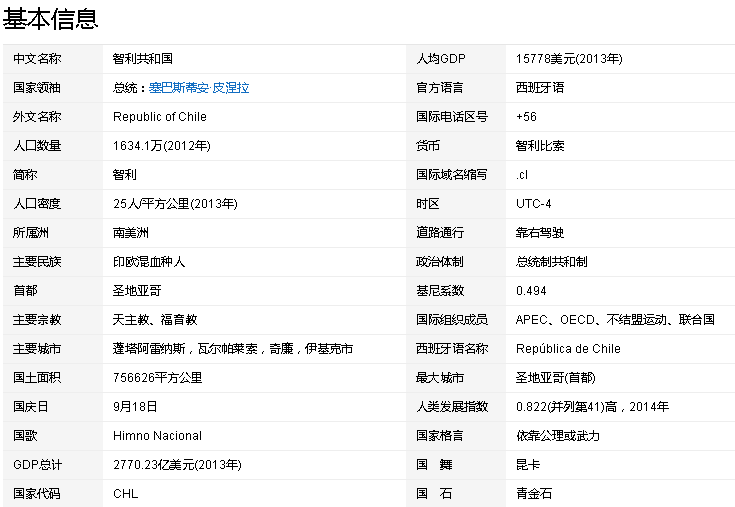Select the 圣地亚哥(首都) largest city value

pos(555,378)
